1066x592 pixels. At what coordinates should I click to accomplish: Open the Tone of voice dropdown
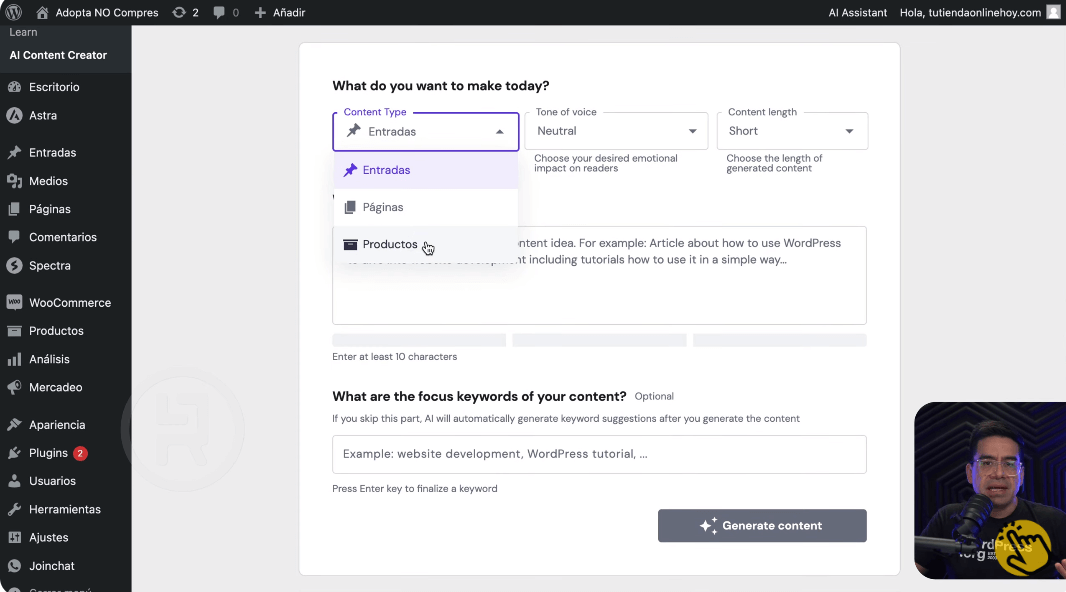click(x=616, y=131)
